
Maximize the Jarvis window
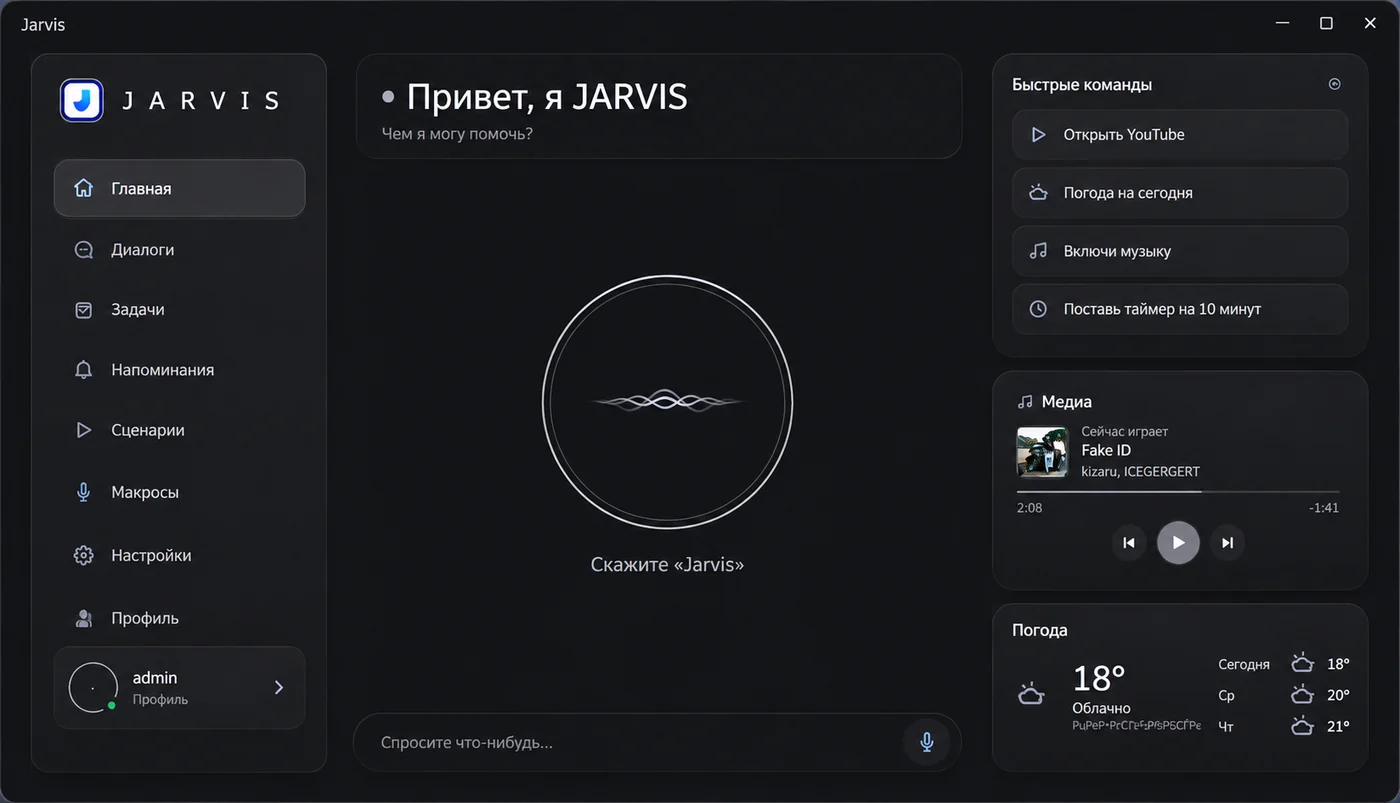pyautogui.click(x=1326, y=23)
